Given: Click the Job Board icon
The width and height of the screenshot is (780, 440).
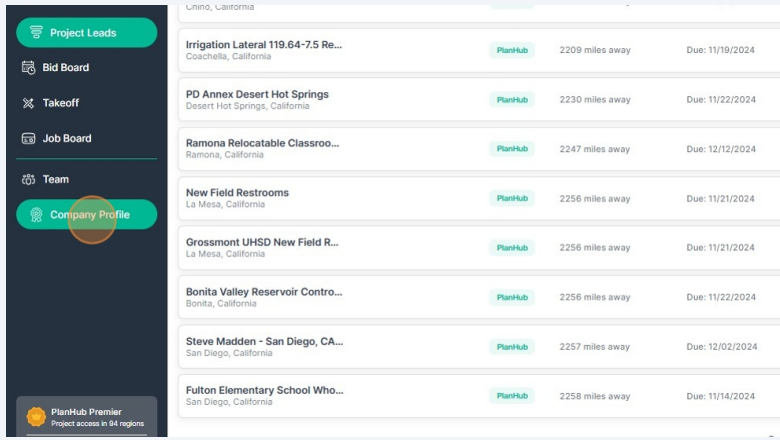Looking at the screenshot, I should point(28,138).
